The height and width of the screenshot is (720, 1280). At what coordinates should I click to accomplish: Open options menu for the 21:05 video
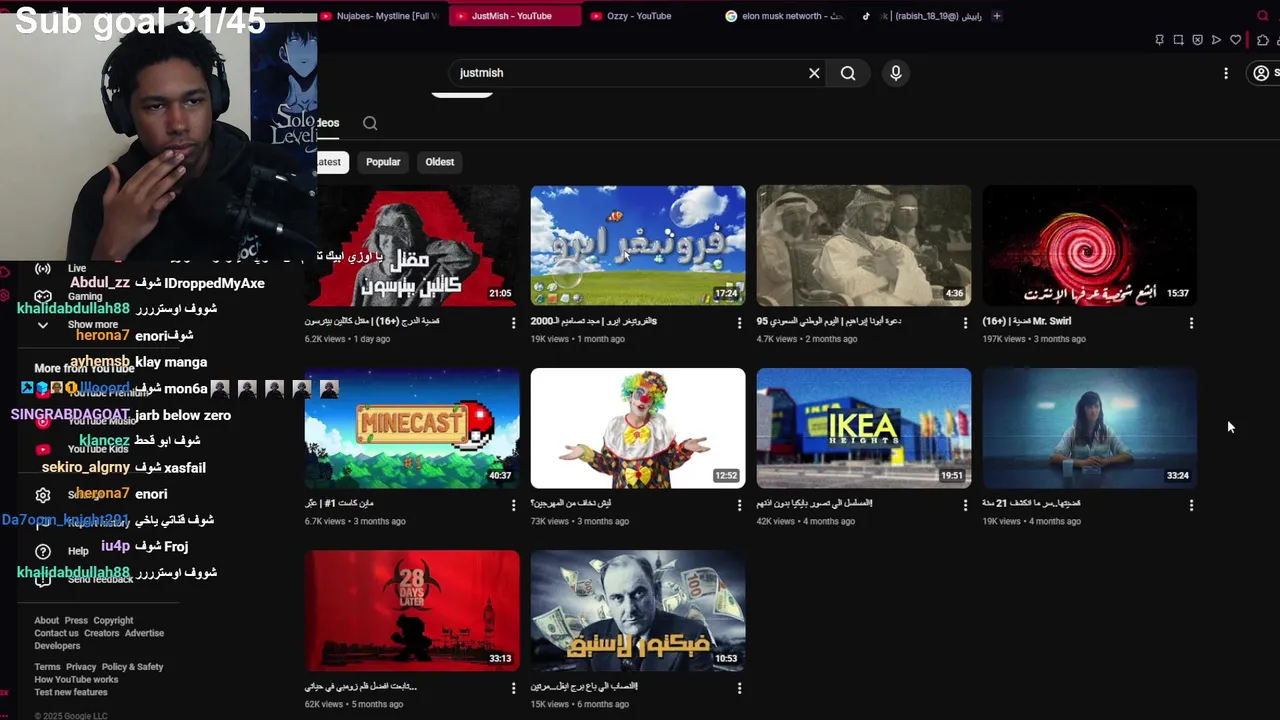click(514, 323)
